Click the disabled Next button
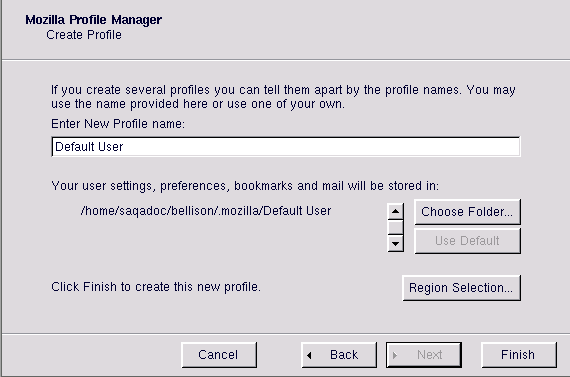 (x=424, y=355)
